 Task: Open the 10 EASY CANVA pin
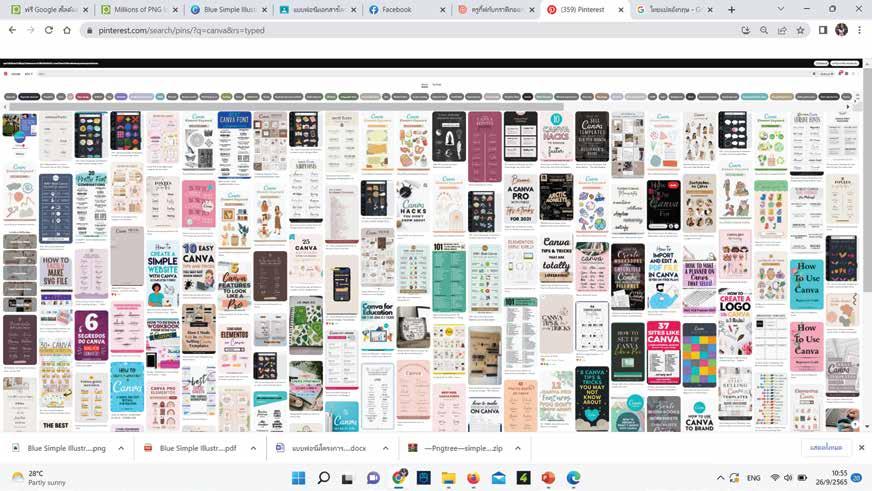(x=199, y=266)
